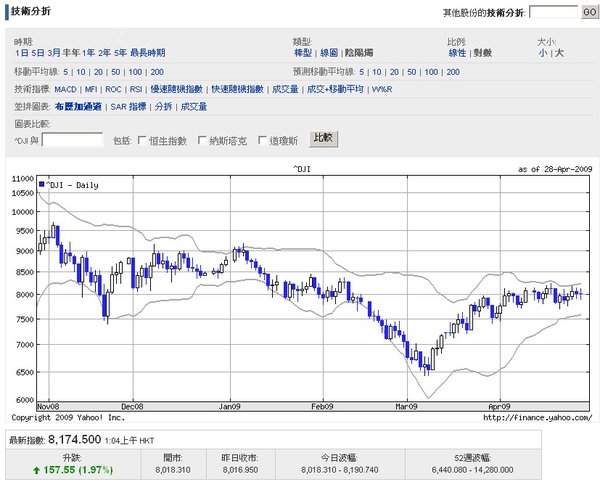Click the 今日波幅 range 8,018.310 - 8,190.740

click(340, 470)
